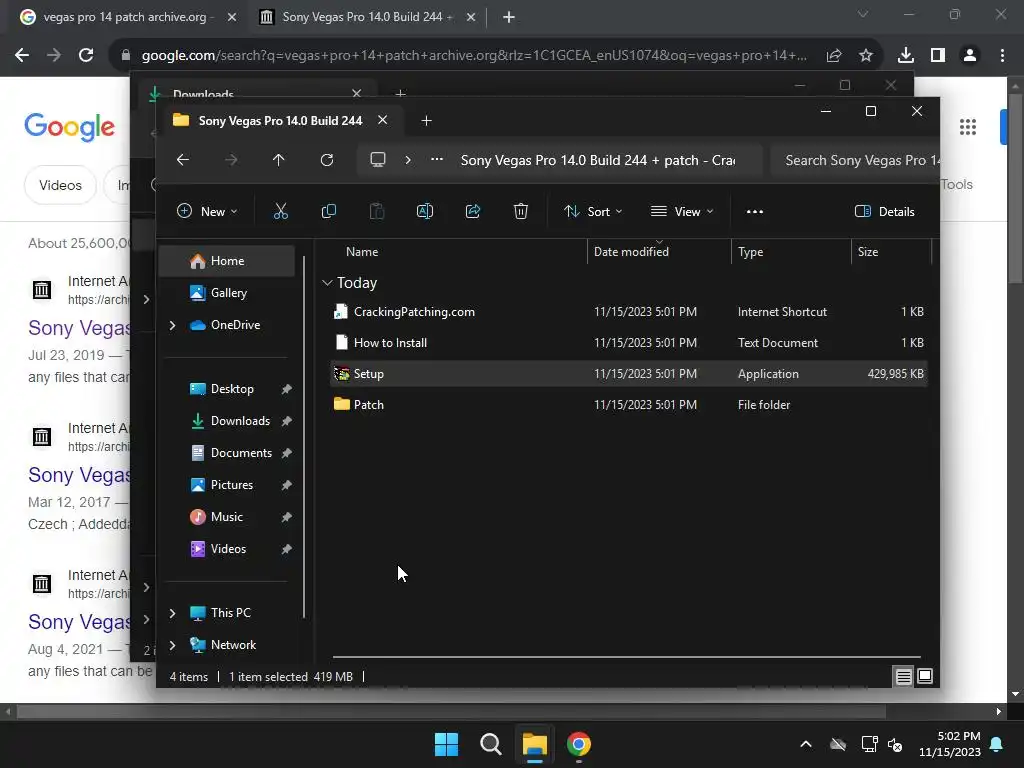Go back in Chrome browser

pyautogui.click(x=22, y=56)
